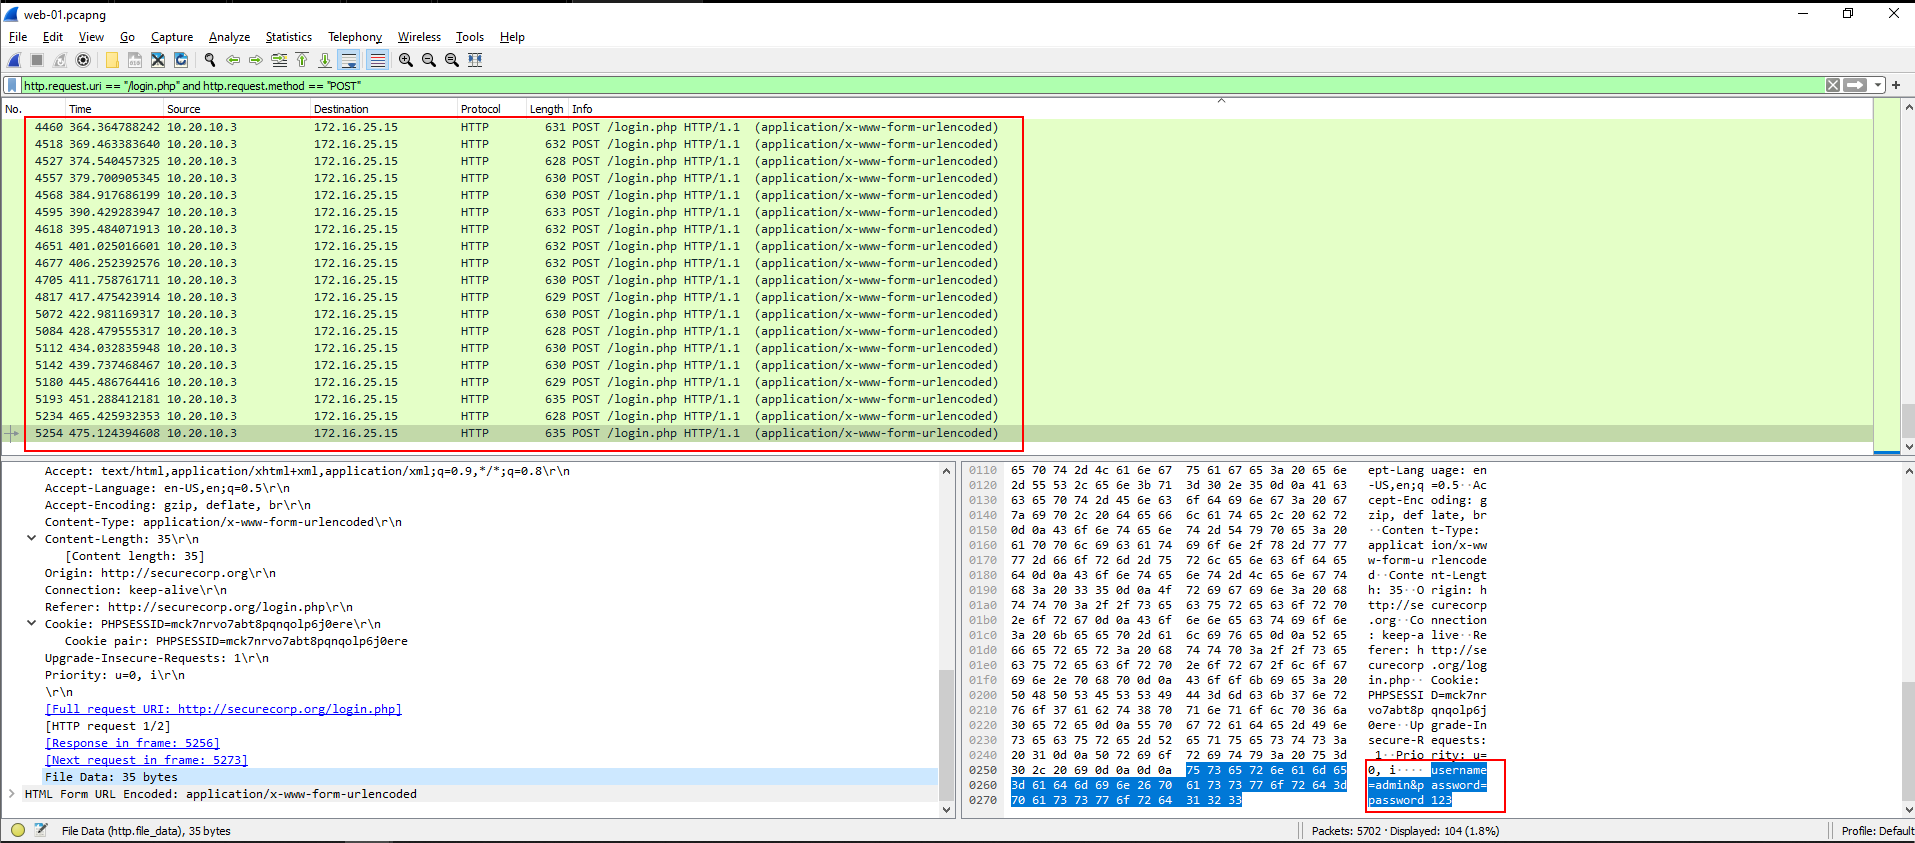1915x843 pixels.
Task: Click the expert information circle in status bar
Action: pyautogui.click(x=18, y=830)
